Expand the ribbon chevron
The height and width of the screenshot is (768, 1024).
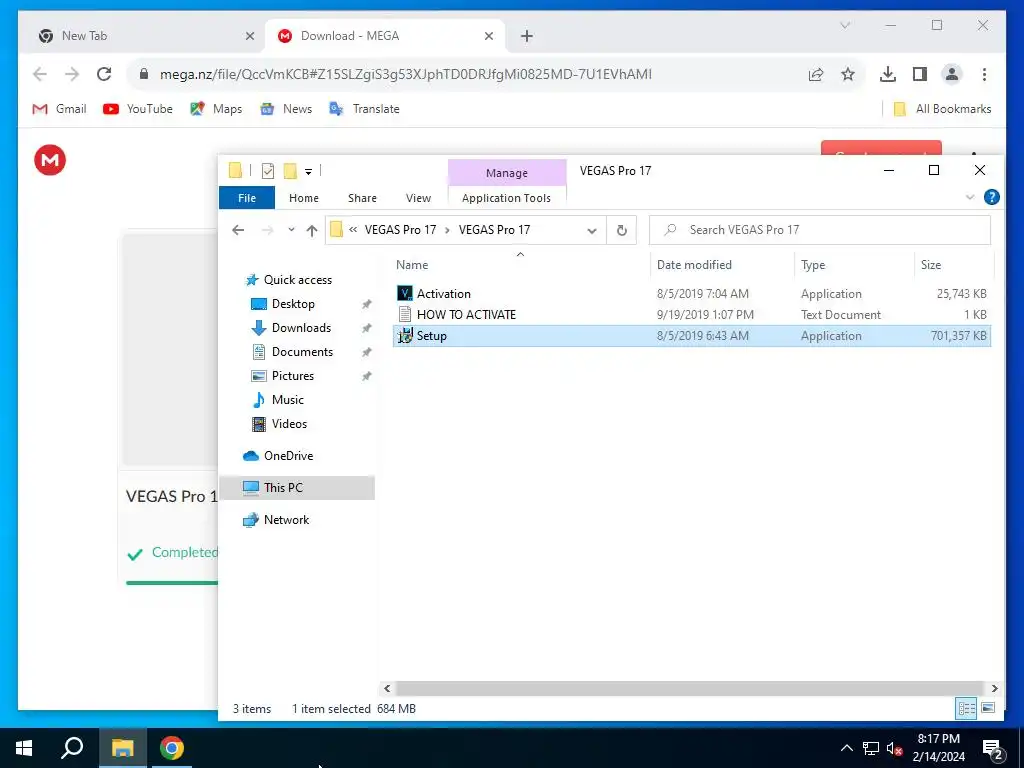[970, 197]
